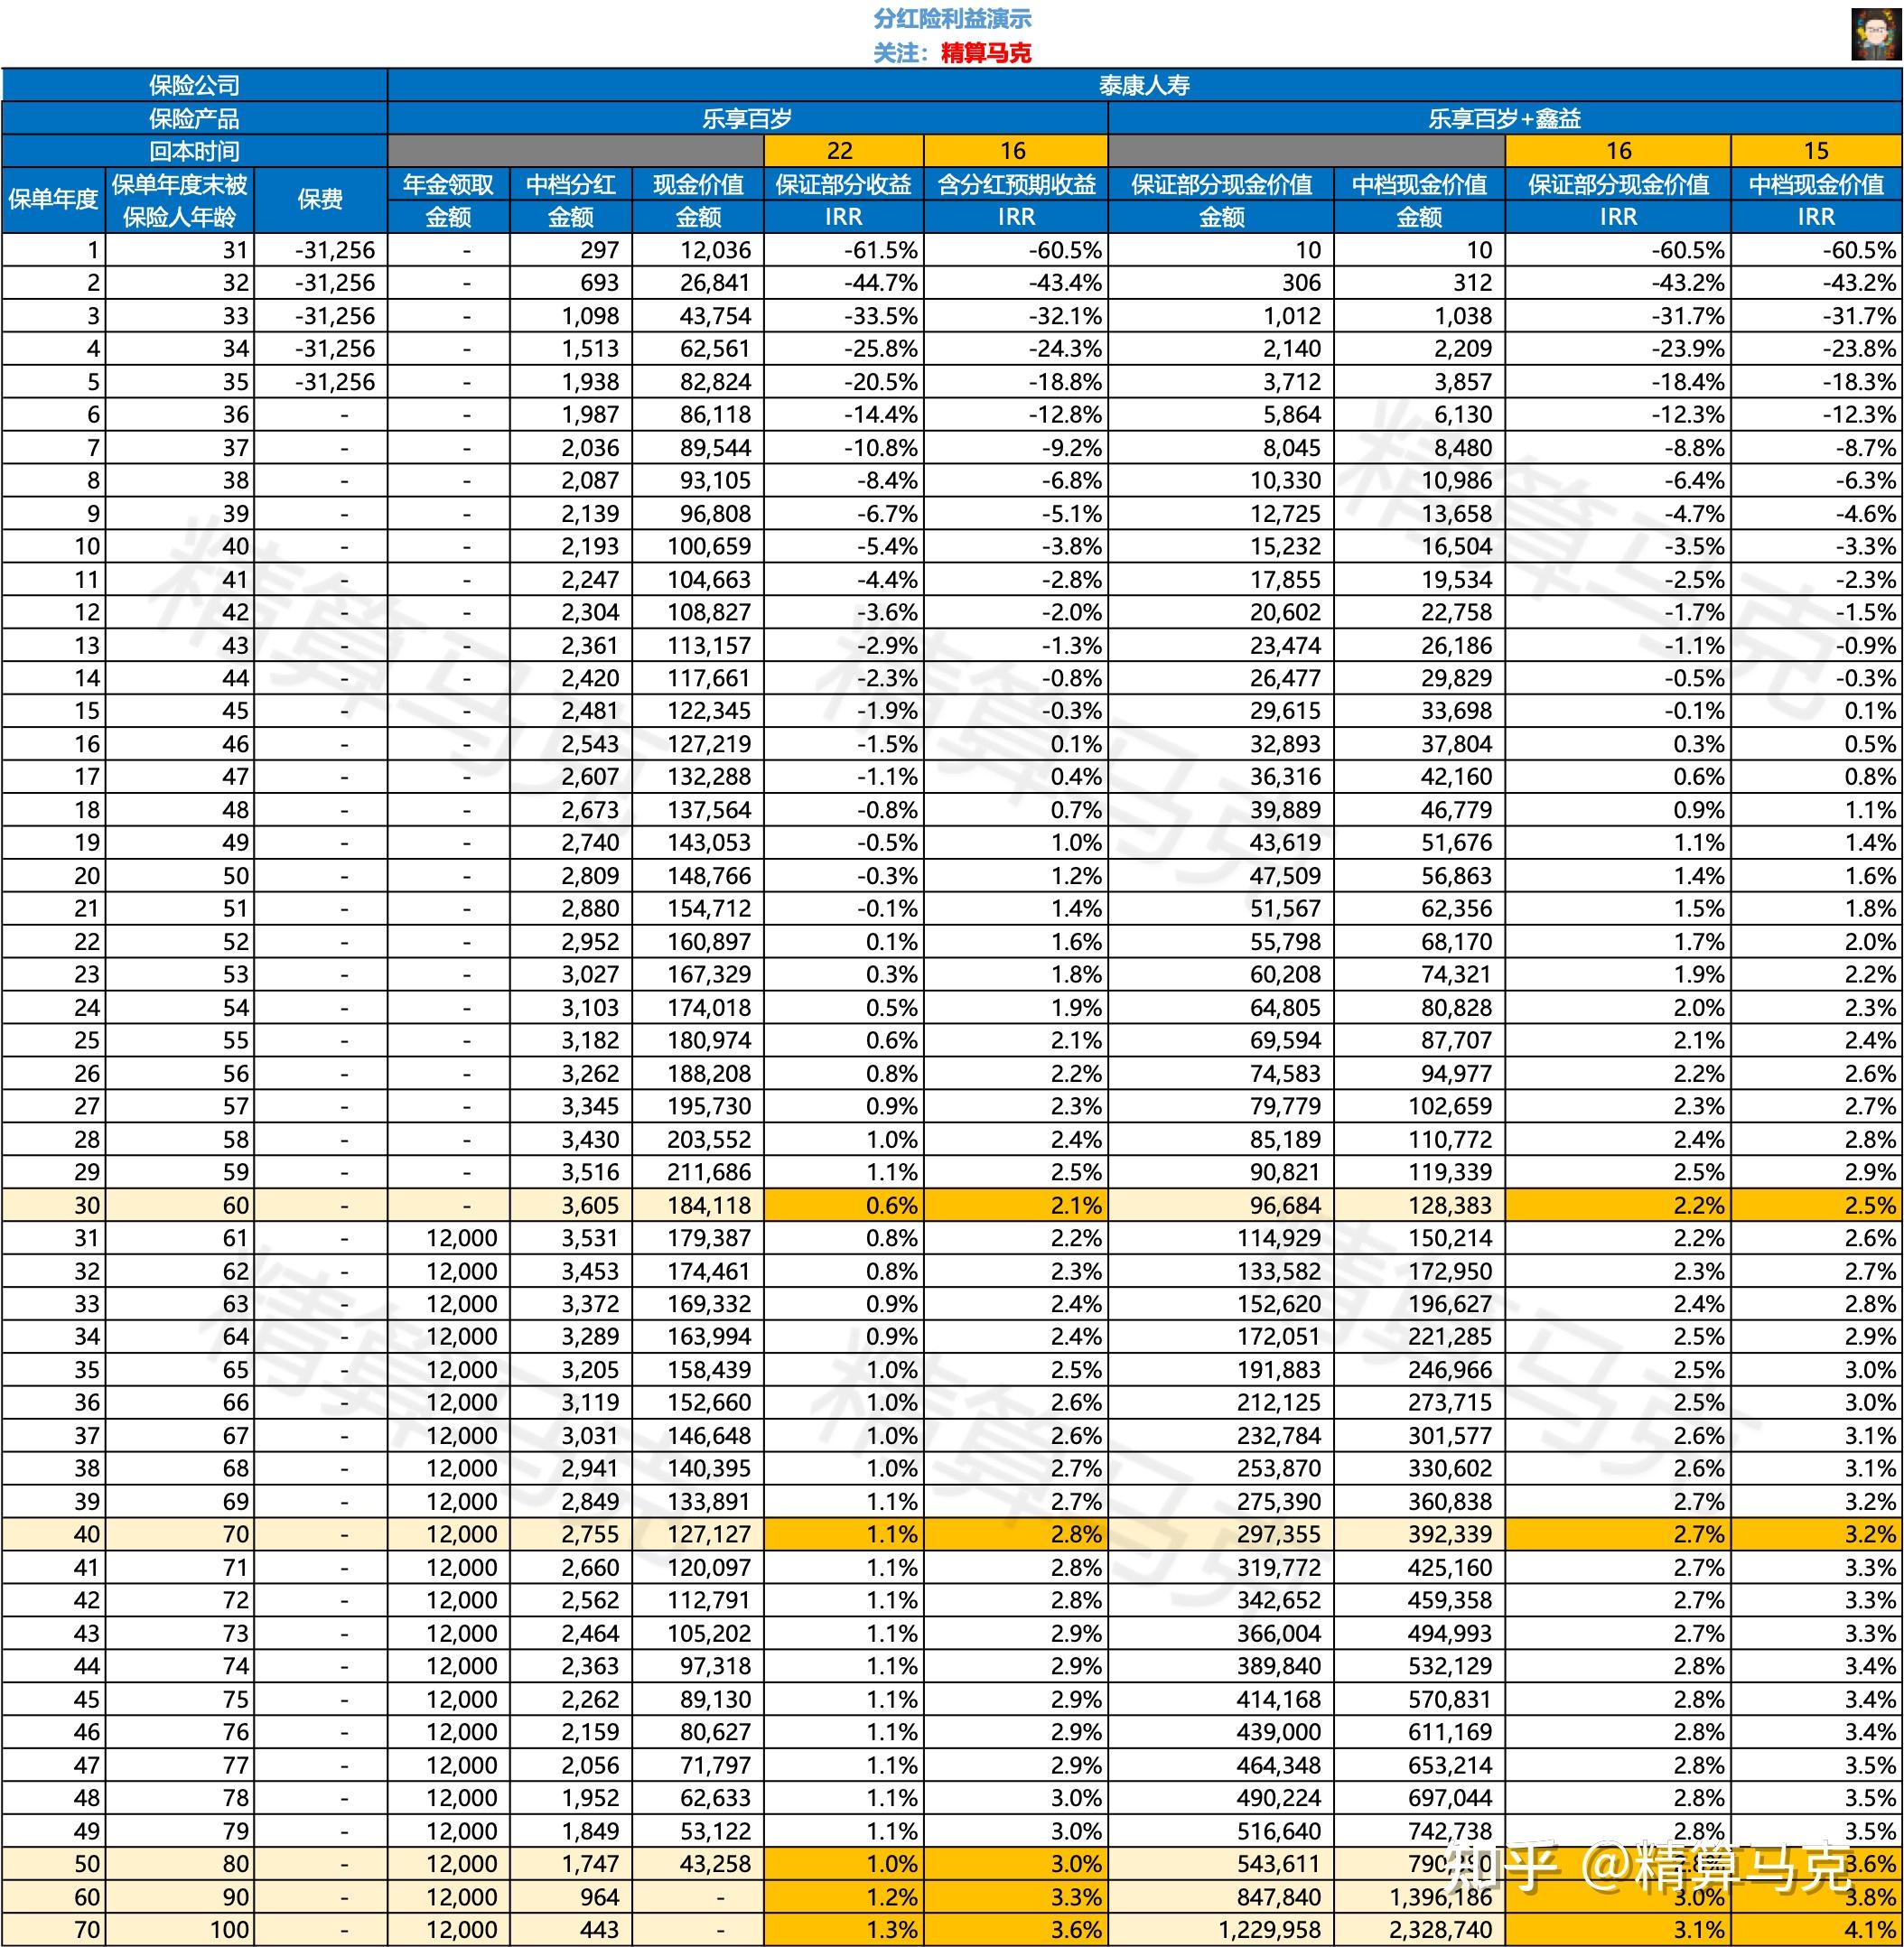The height and width of the screenshot is (1947, 1904).
Task: Click the 中档分红 column header
Action: pyautogui.click(x=570, y=184)
